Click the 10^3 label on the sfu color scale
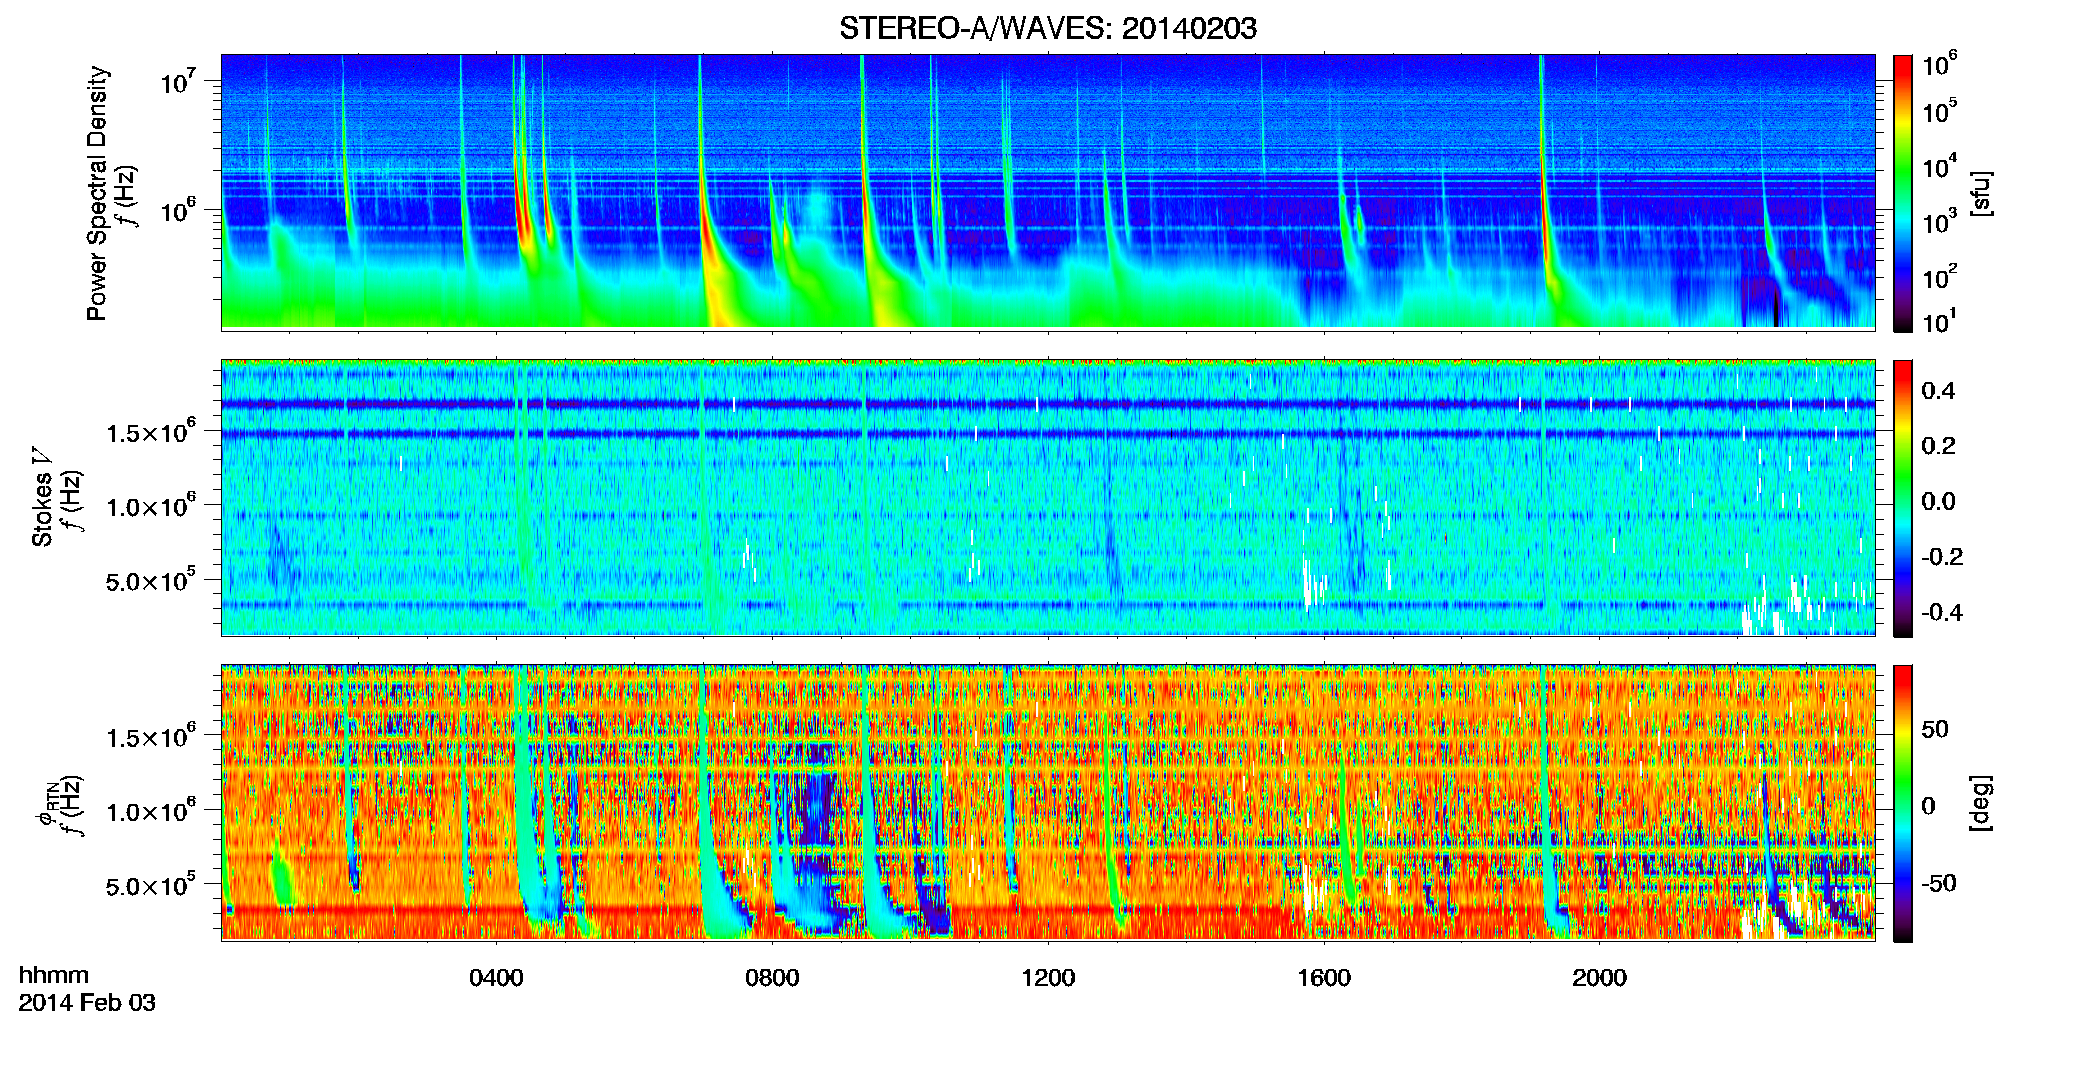This screenshot has height=1080, width=2096. 1939,221
